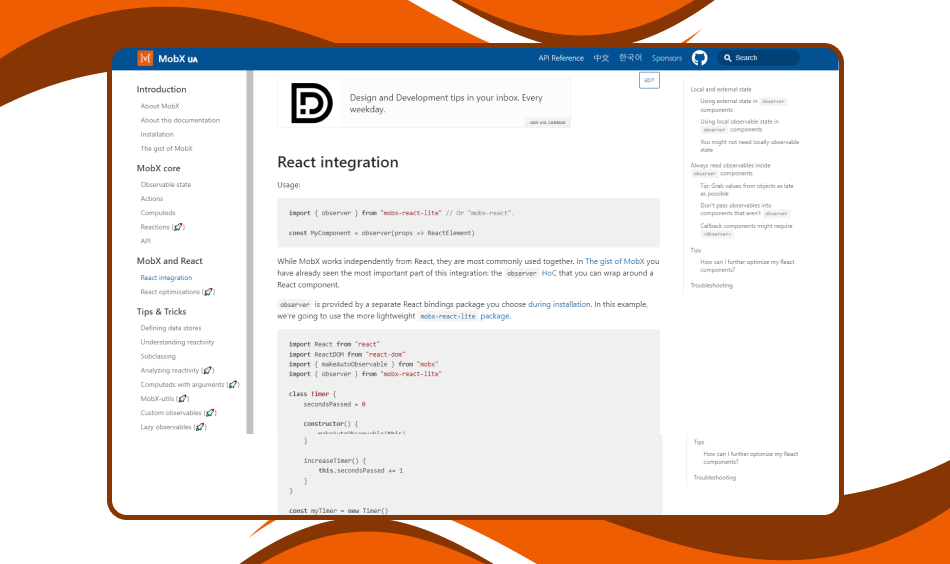
Task: Switch to Korean (한국어) docs
Action: (x=630, y=58)
